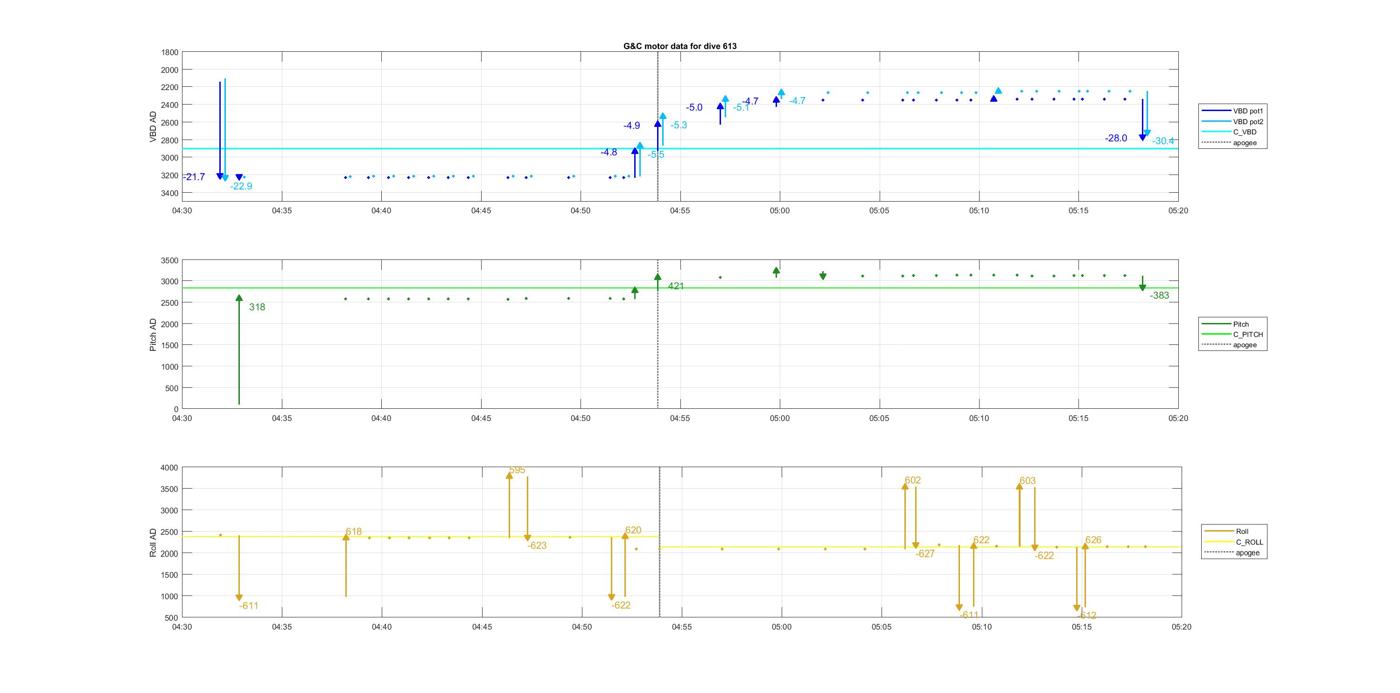Click the 'Pitch AD' y-axis label

pos(154,335)
